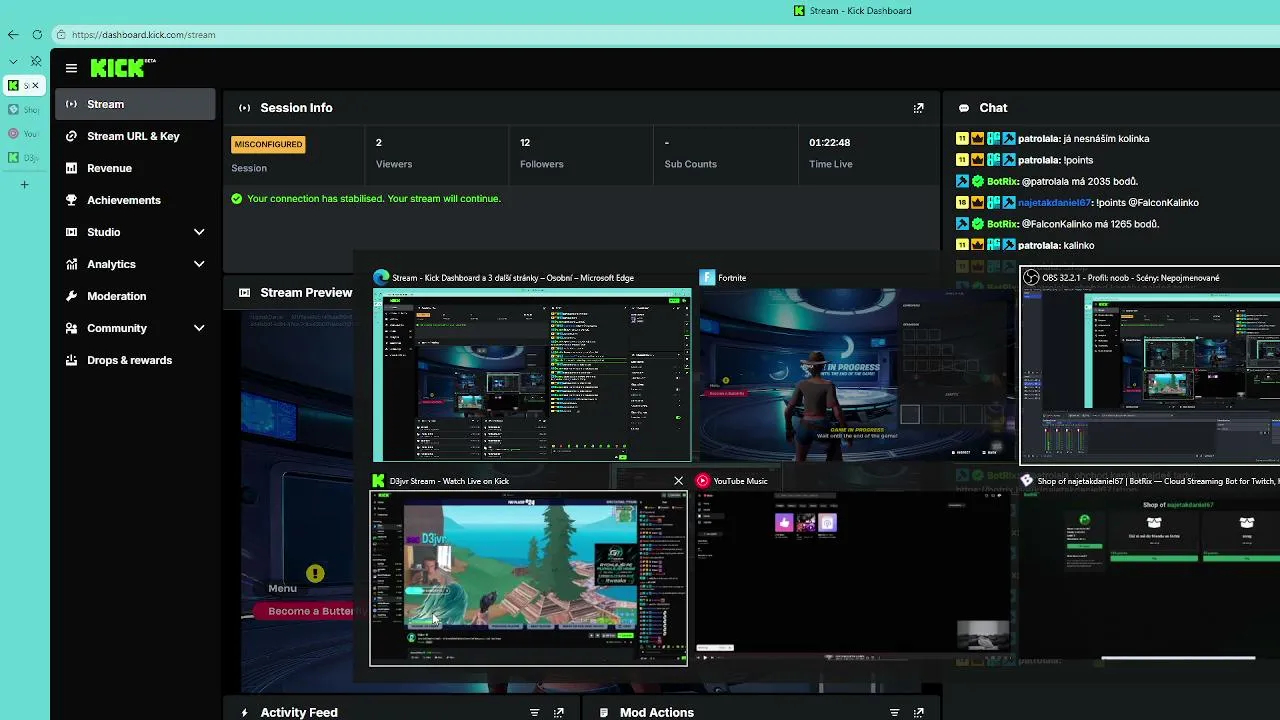Click the lock icon in the address bar

pyautogui.click(x=62, y=35)
